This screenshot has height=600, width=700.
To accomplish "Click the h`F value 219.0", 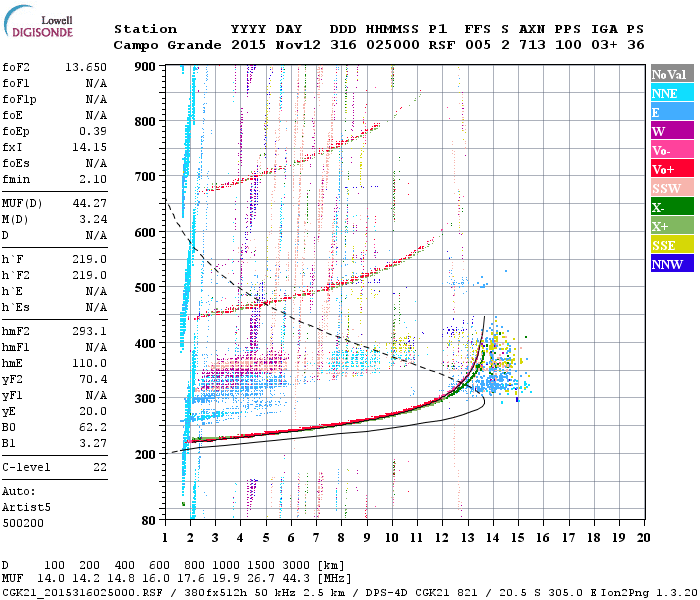I will (89, 259).
